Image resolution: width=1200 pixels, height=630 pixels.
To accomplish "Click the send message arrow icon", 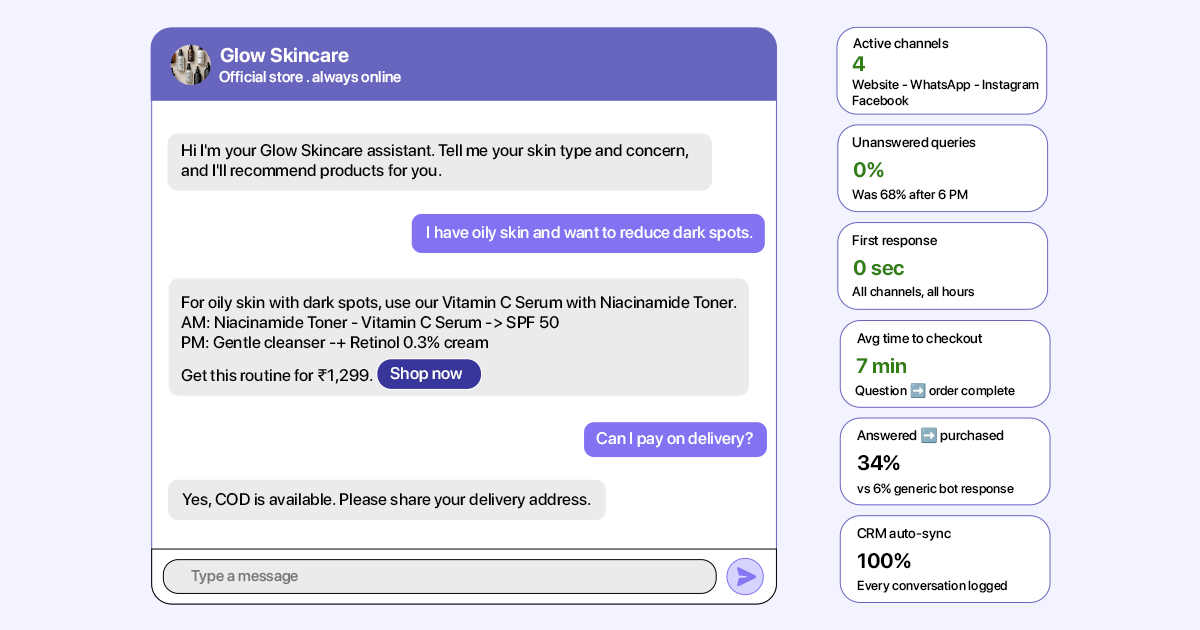I will tap(745, 577).
